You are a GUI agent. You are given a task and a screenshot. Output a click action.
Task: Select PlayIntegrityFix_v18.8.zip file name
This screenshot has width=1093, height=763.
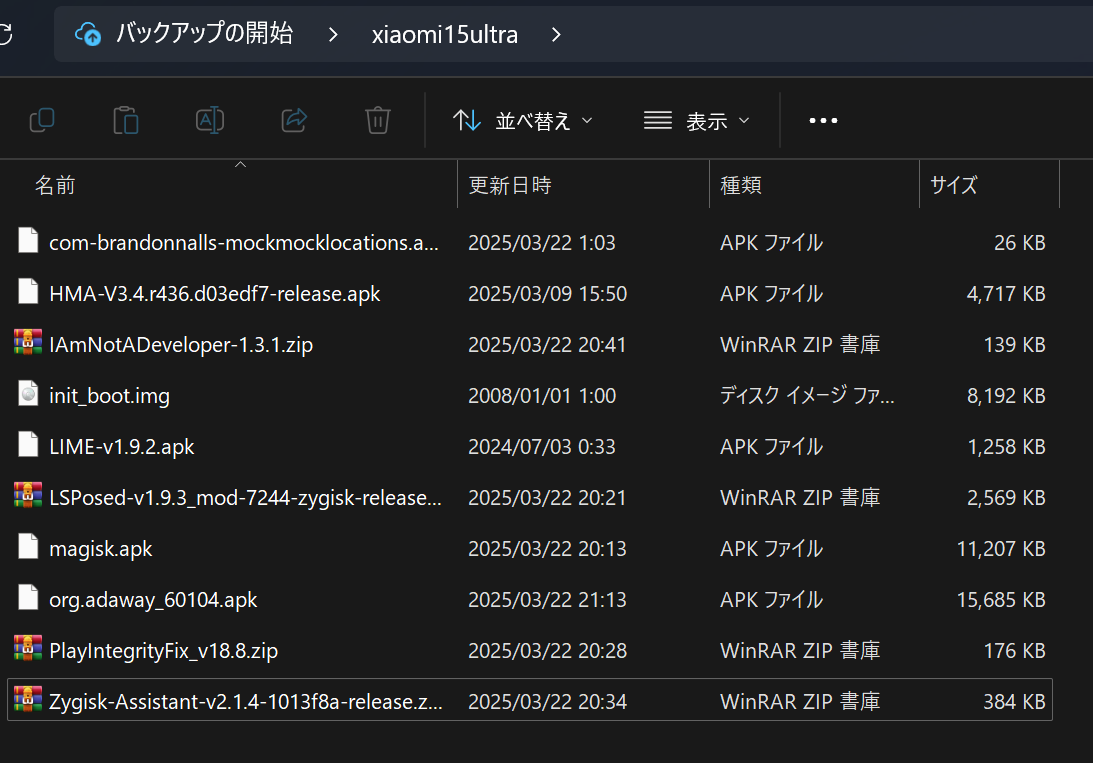coord(164,651)
